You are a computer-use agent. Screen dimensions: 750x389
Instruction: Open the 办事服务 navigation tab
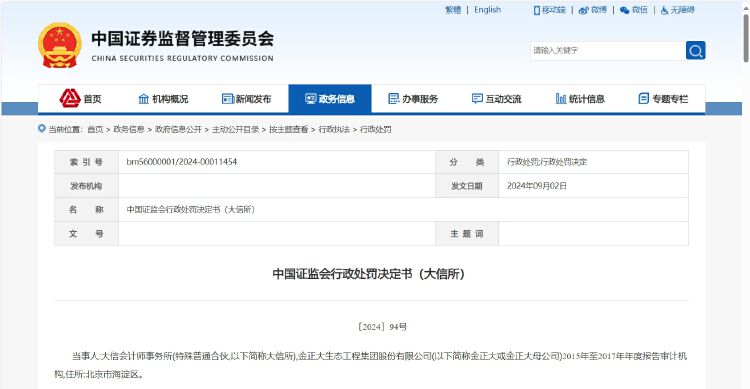[413, 99]
